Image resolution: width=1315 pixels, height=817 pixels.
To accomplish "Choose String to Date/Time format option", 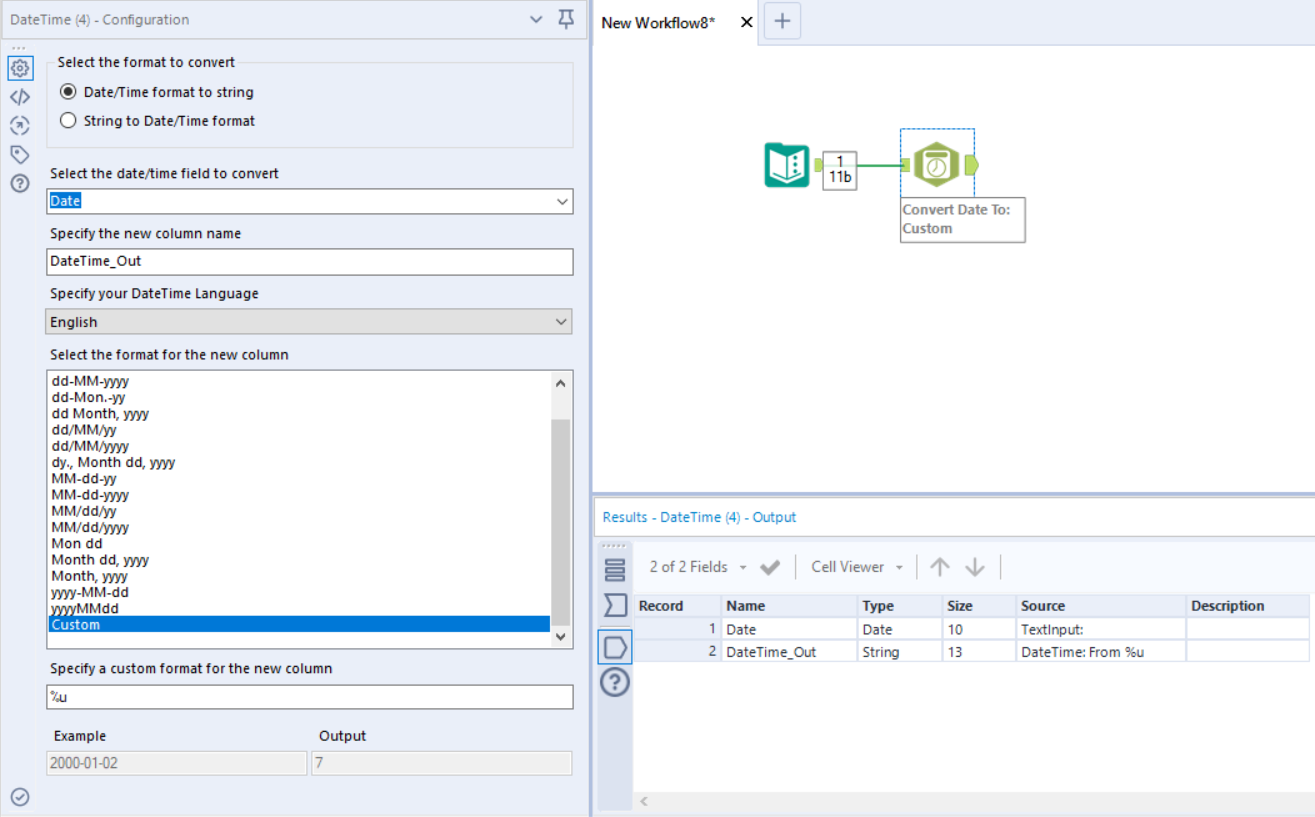I will click(67, 120).
